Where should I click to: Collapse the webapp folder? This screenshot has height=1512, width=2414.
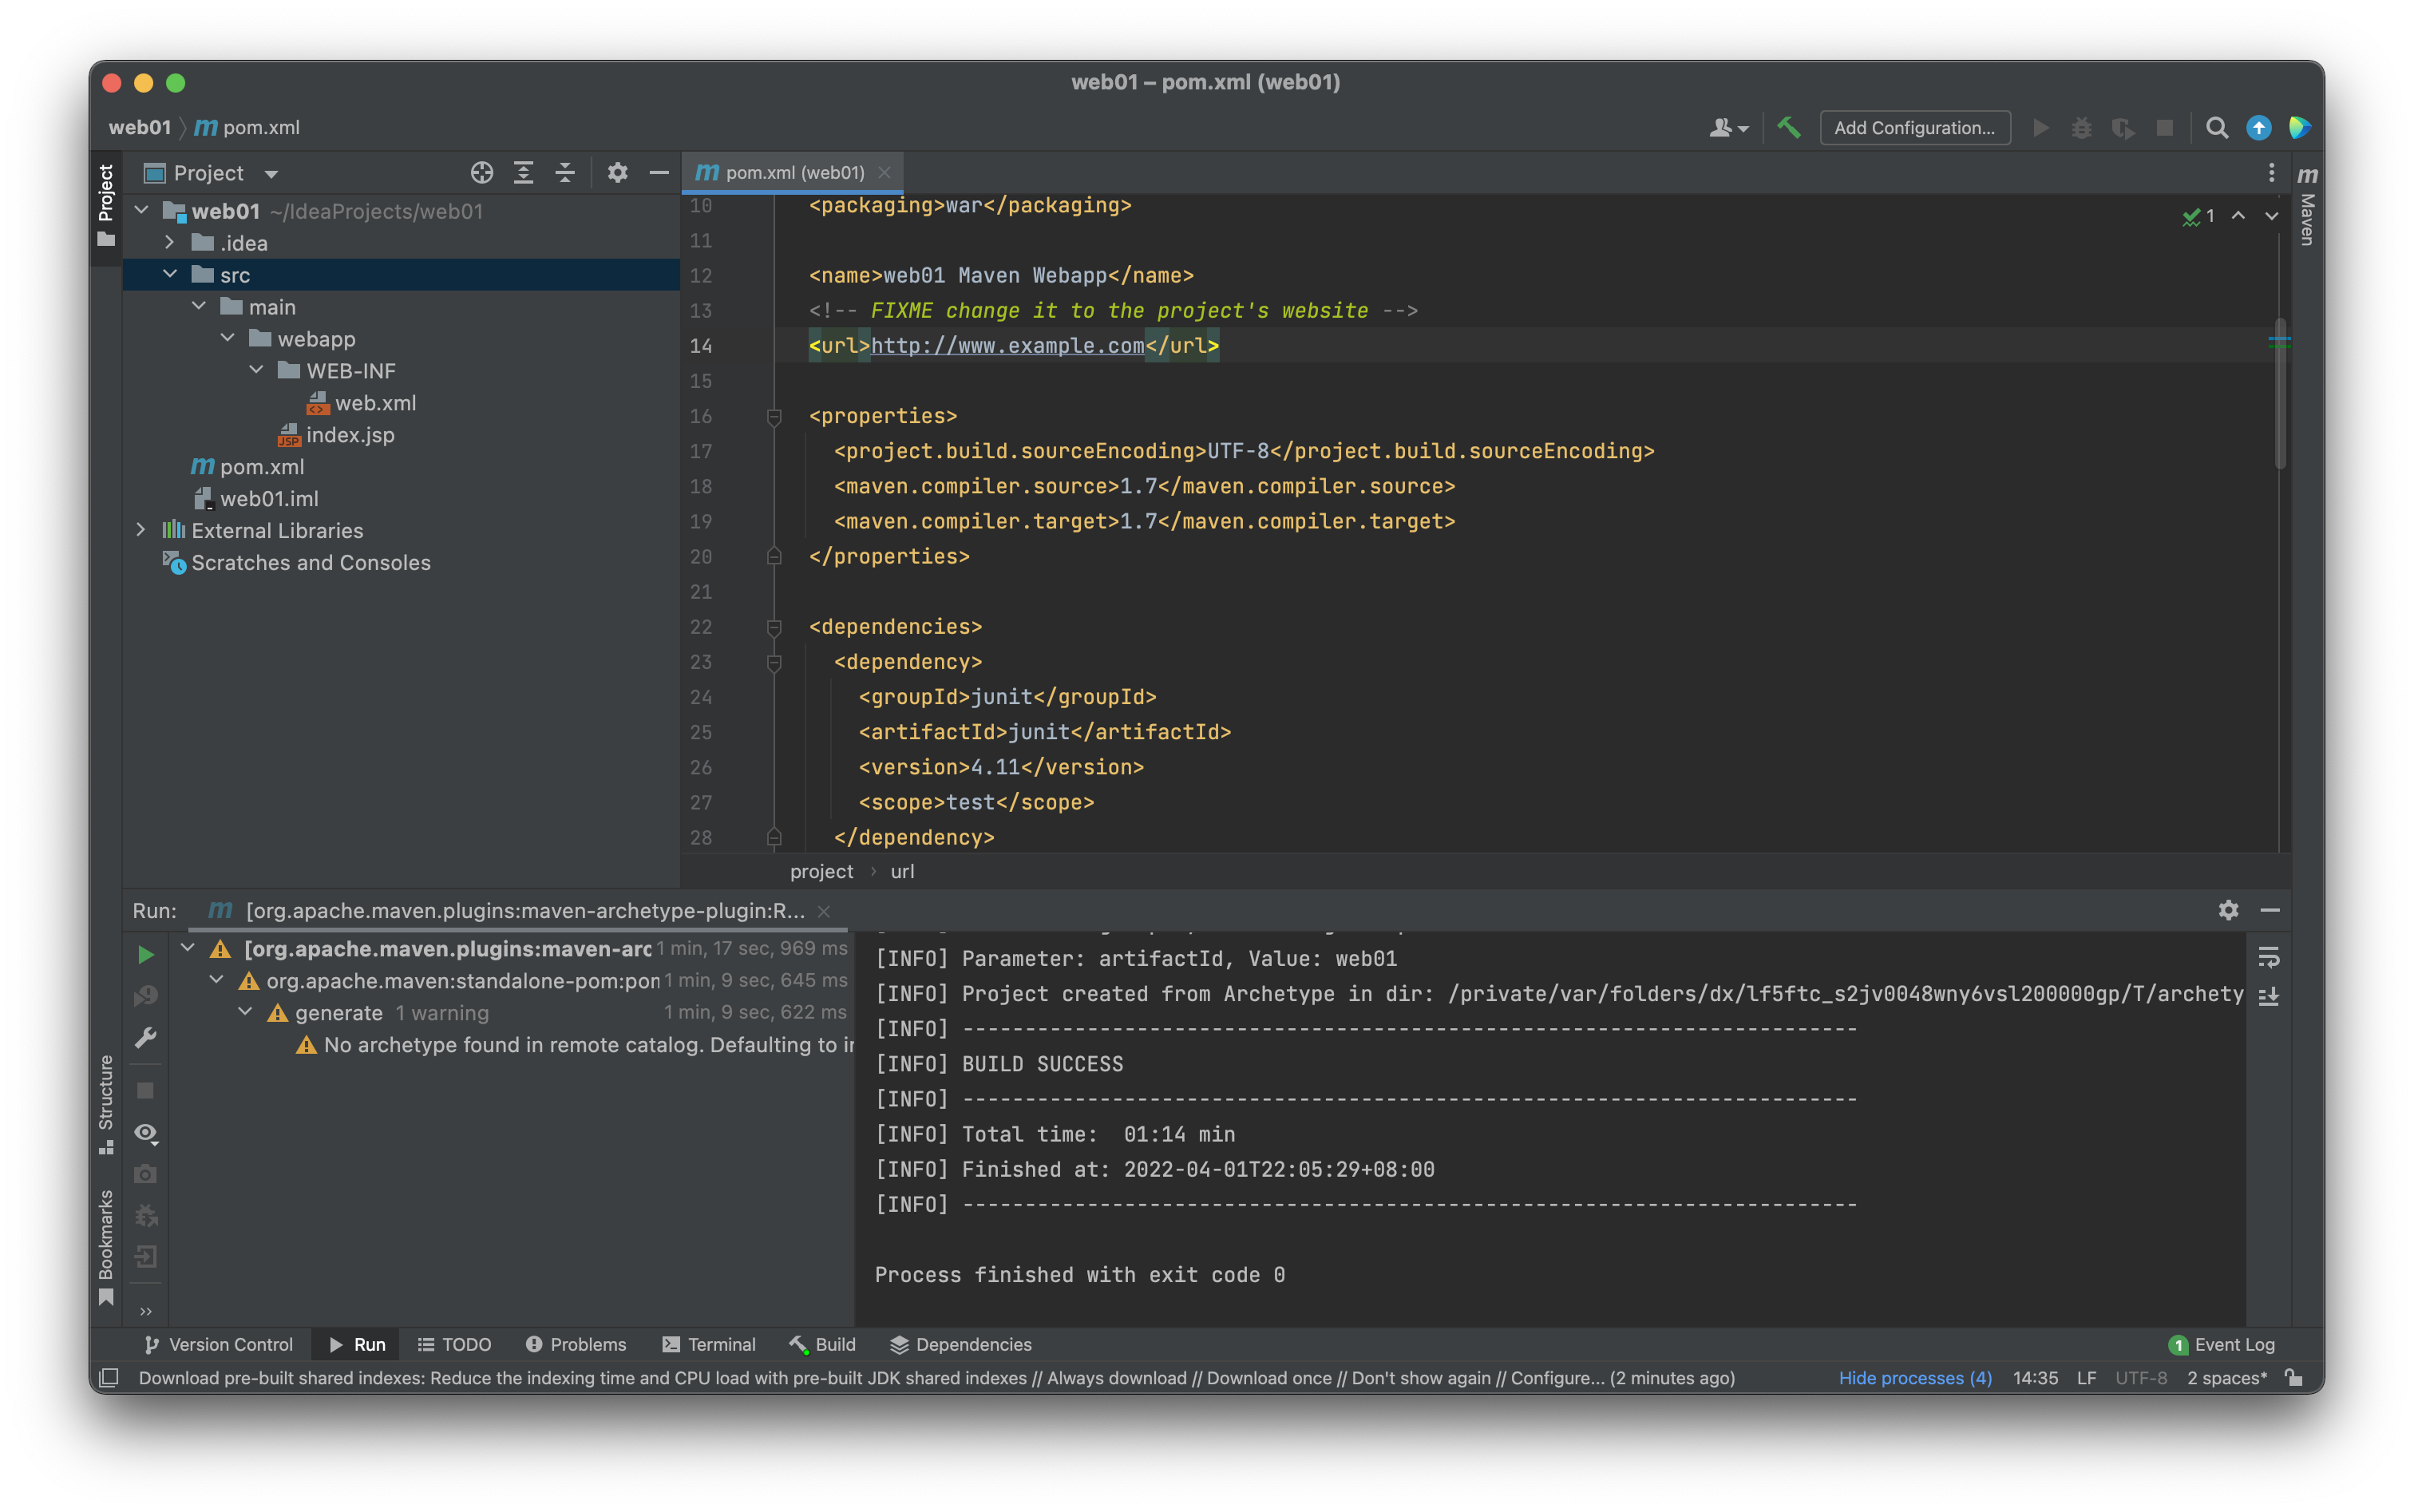point(228,338)
